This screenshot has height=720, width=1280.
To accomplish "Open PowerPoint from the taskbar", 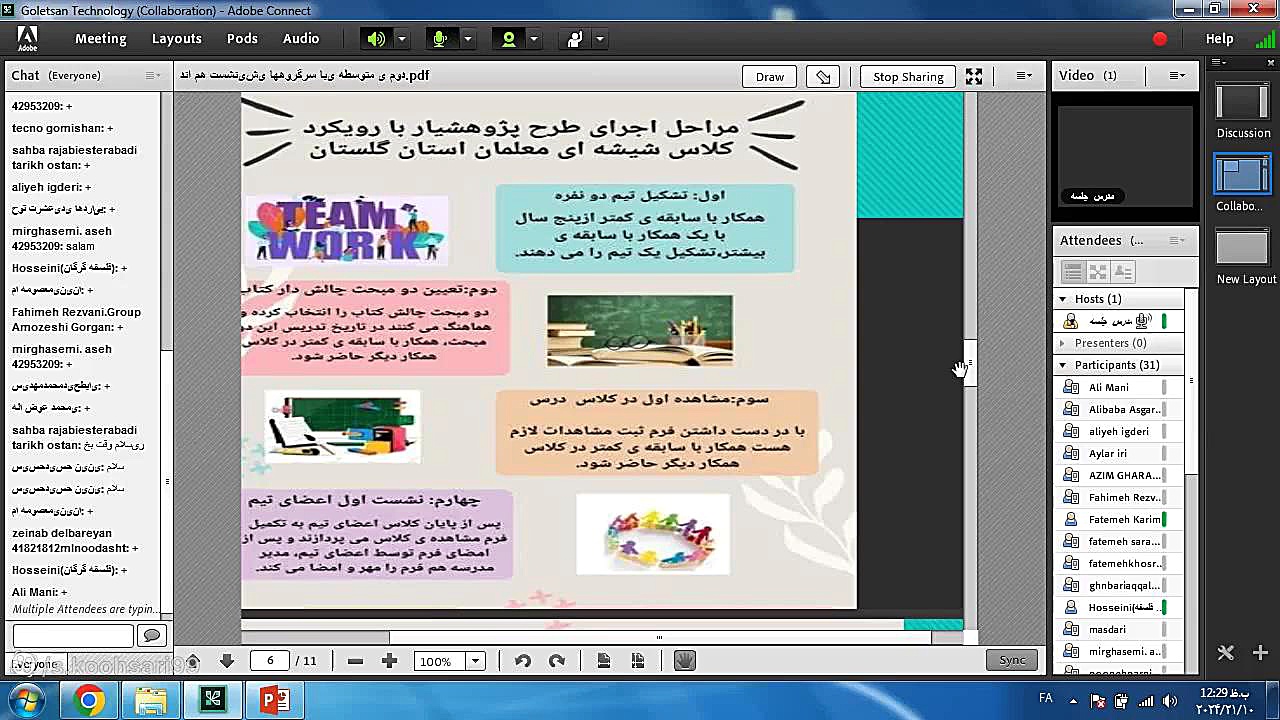I will click(274, 700).
